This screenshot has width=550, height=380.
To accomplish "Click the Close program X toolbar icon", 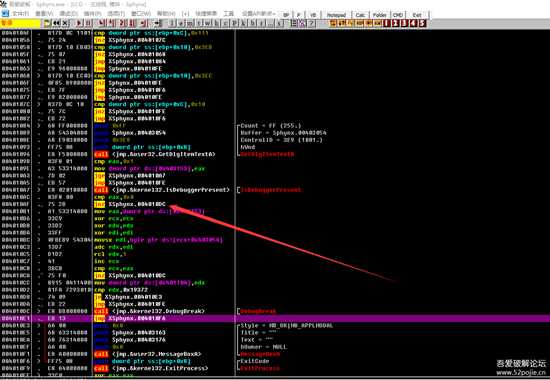I will pos(65,24).
